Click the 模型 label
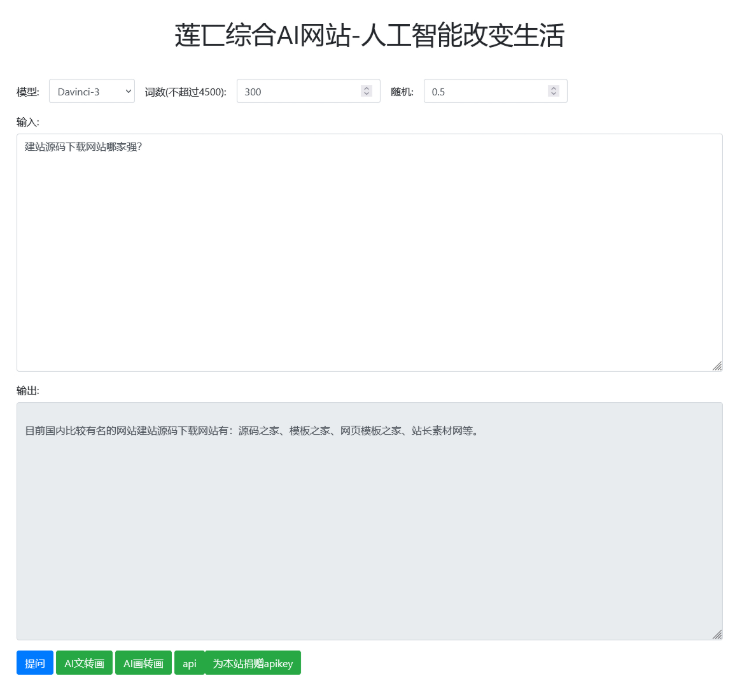 pos(28,92)
